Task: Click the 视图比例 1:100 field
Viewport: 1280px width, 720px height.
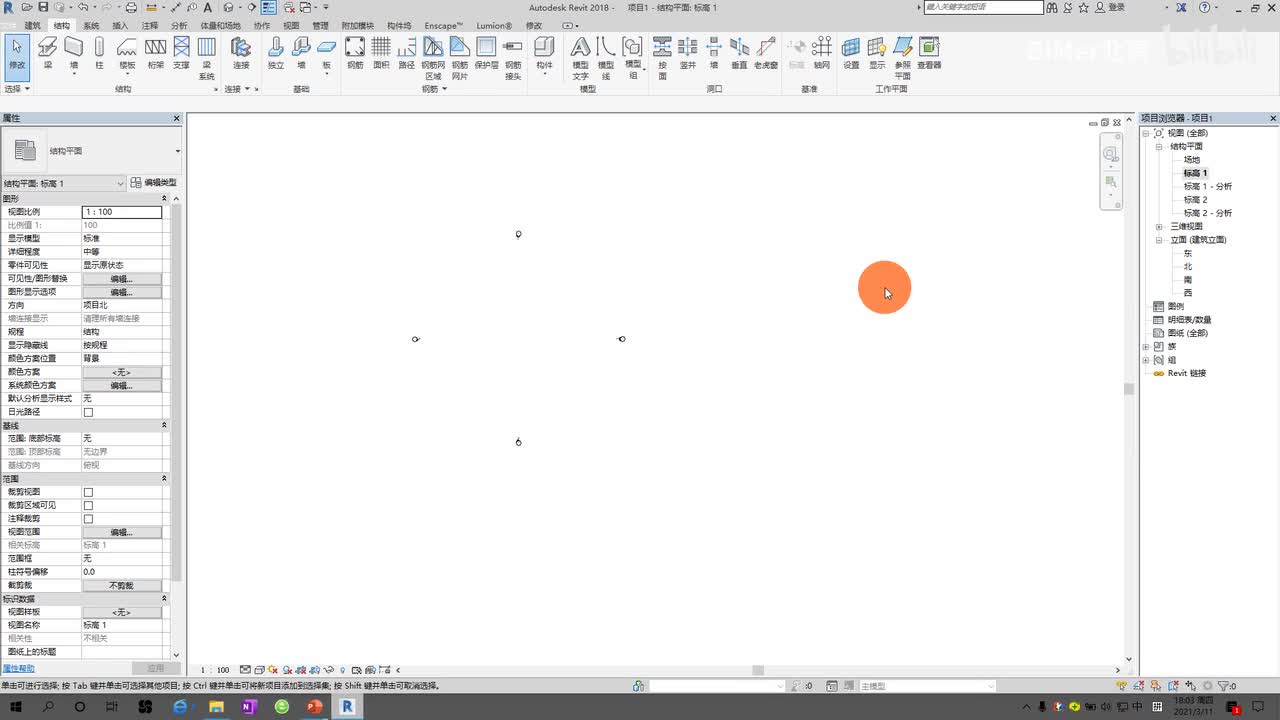Action: [121, 212]
